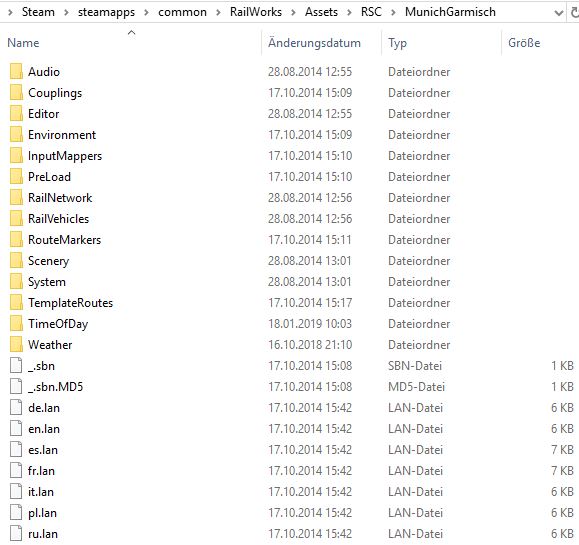Image resolution: width=579 pixels, height=545 pixels.
Task: Select the Audio folder icon
Action: [x=16, y=71]
